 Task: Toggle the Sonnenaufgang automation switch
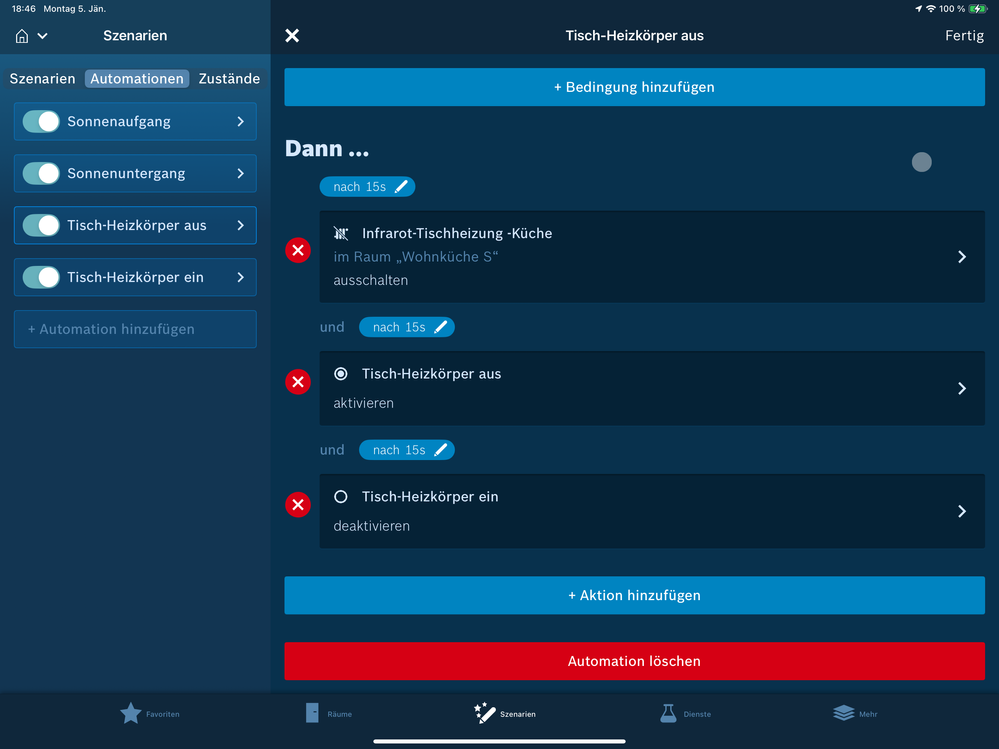pos(42,122)
